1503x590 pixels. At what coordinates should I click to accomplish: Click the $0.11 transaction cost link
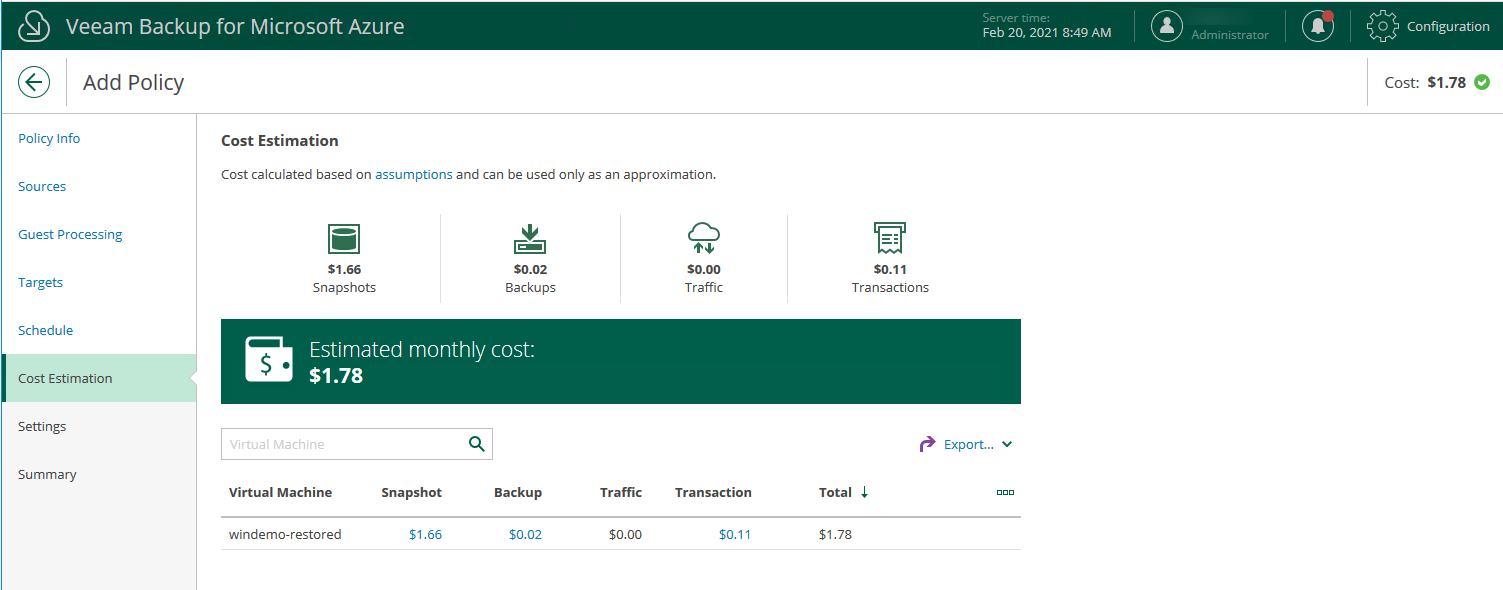(x=734, y=534)
